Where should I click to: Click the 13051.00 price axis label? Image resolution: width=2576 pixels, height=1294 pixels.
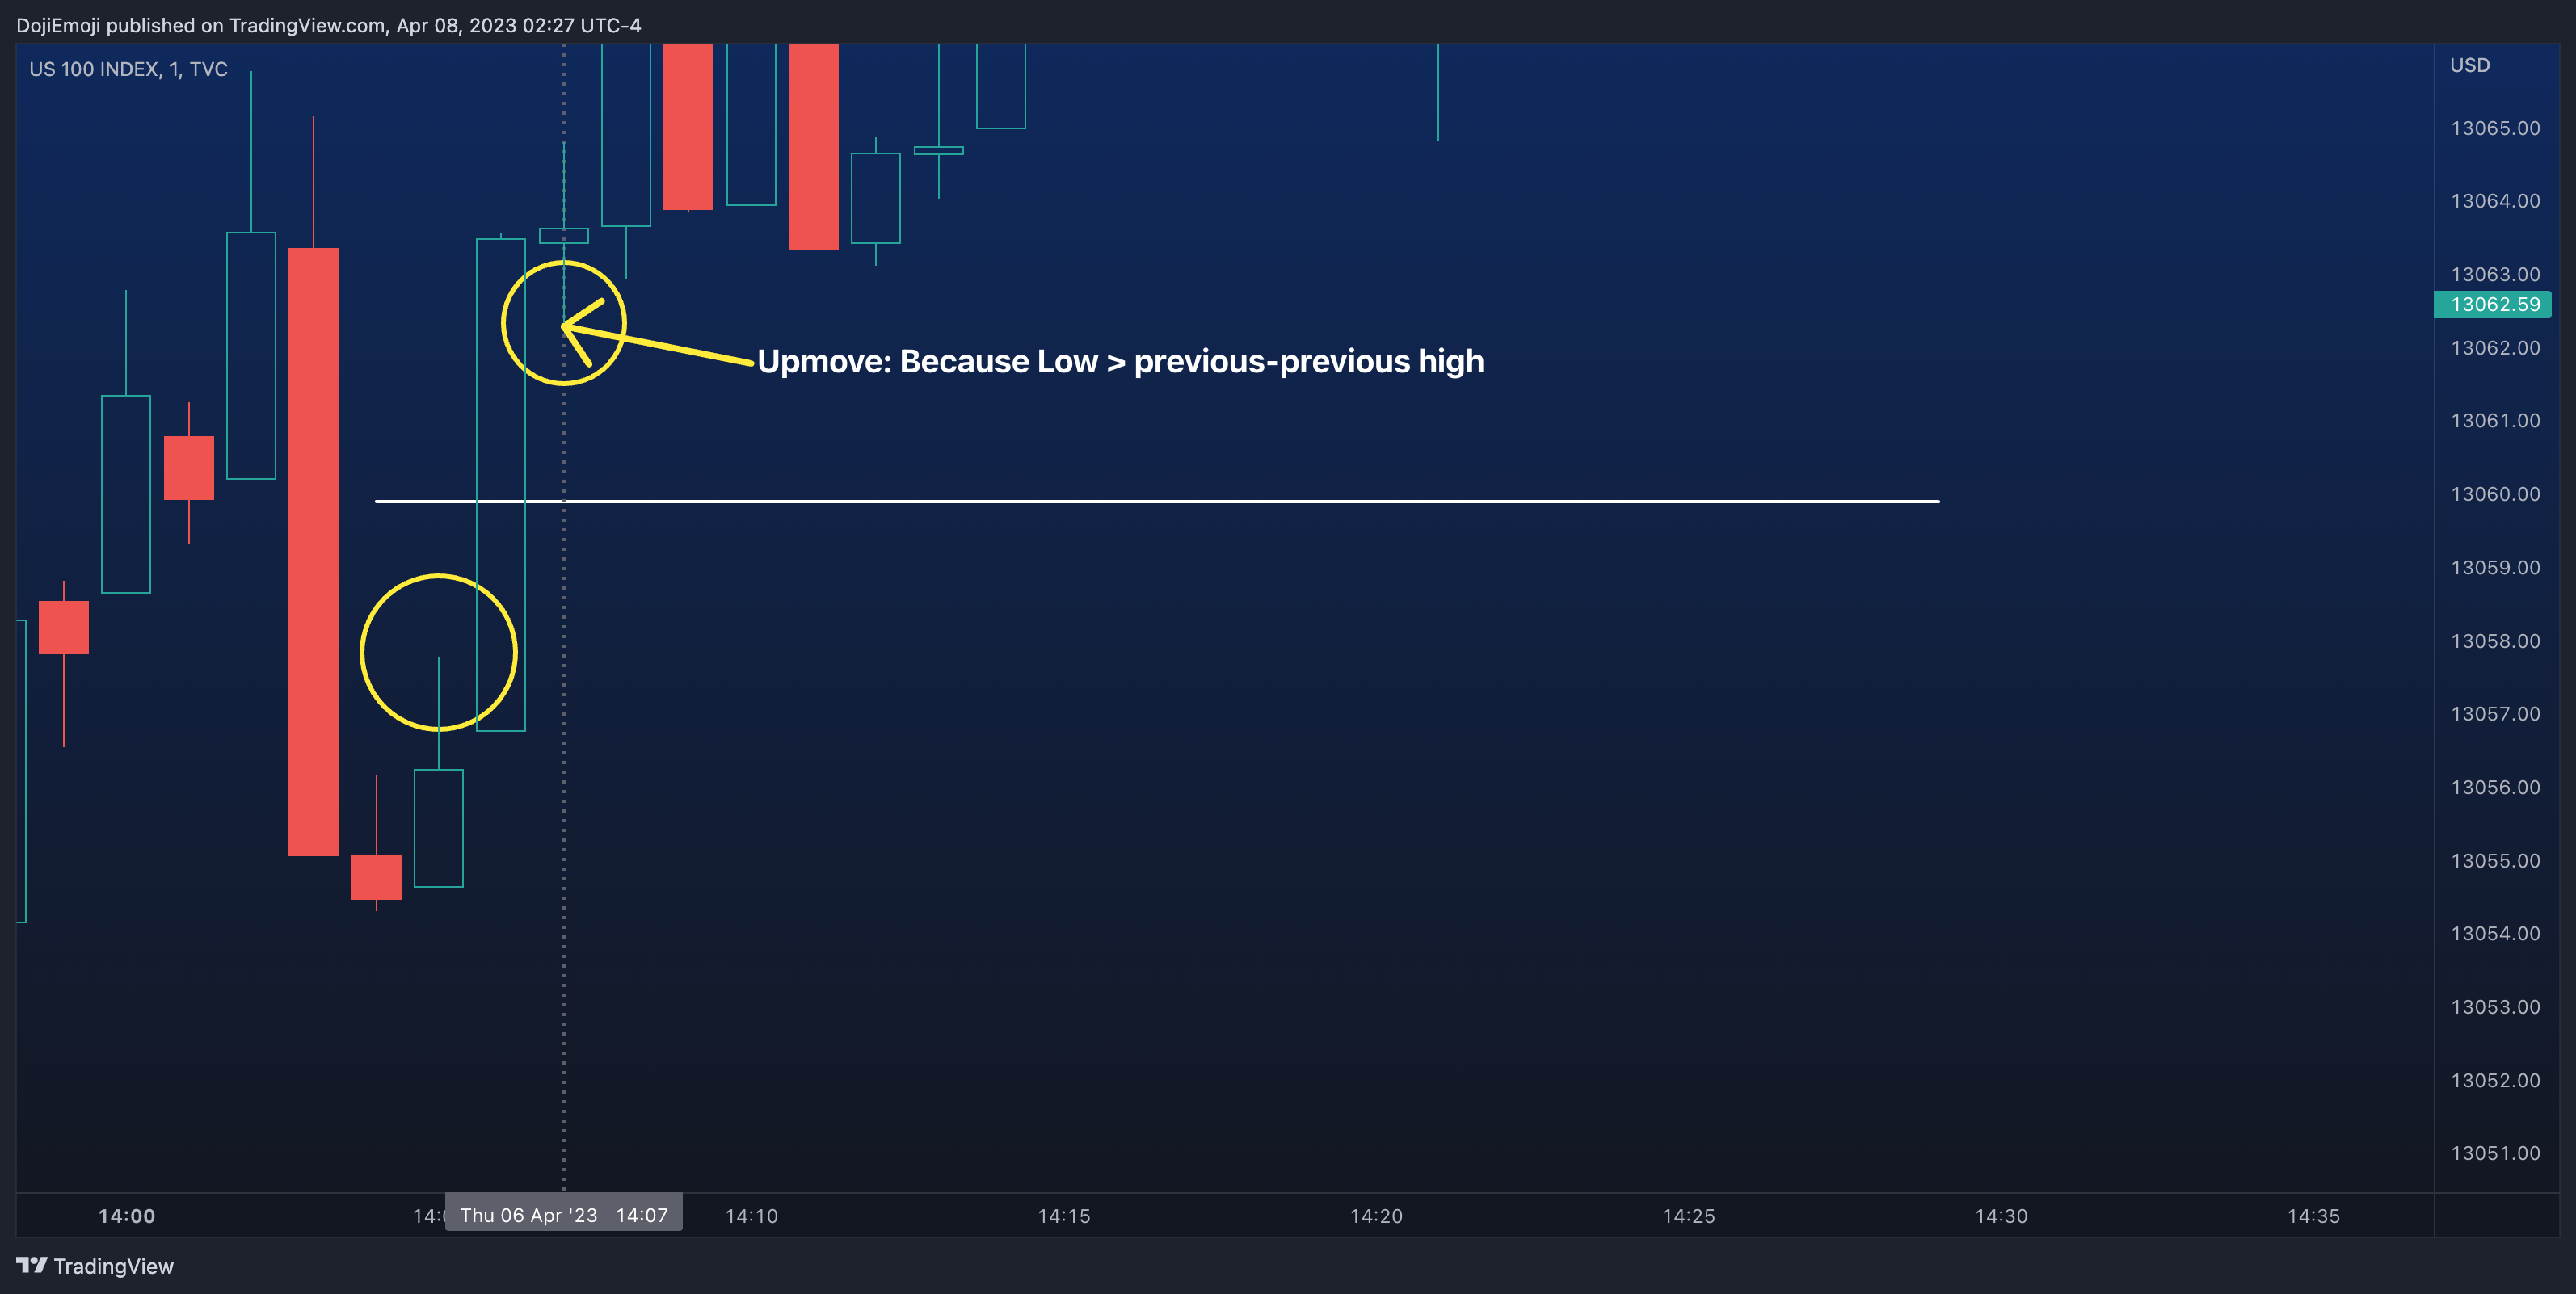[2495, 1154]
